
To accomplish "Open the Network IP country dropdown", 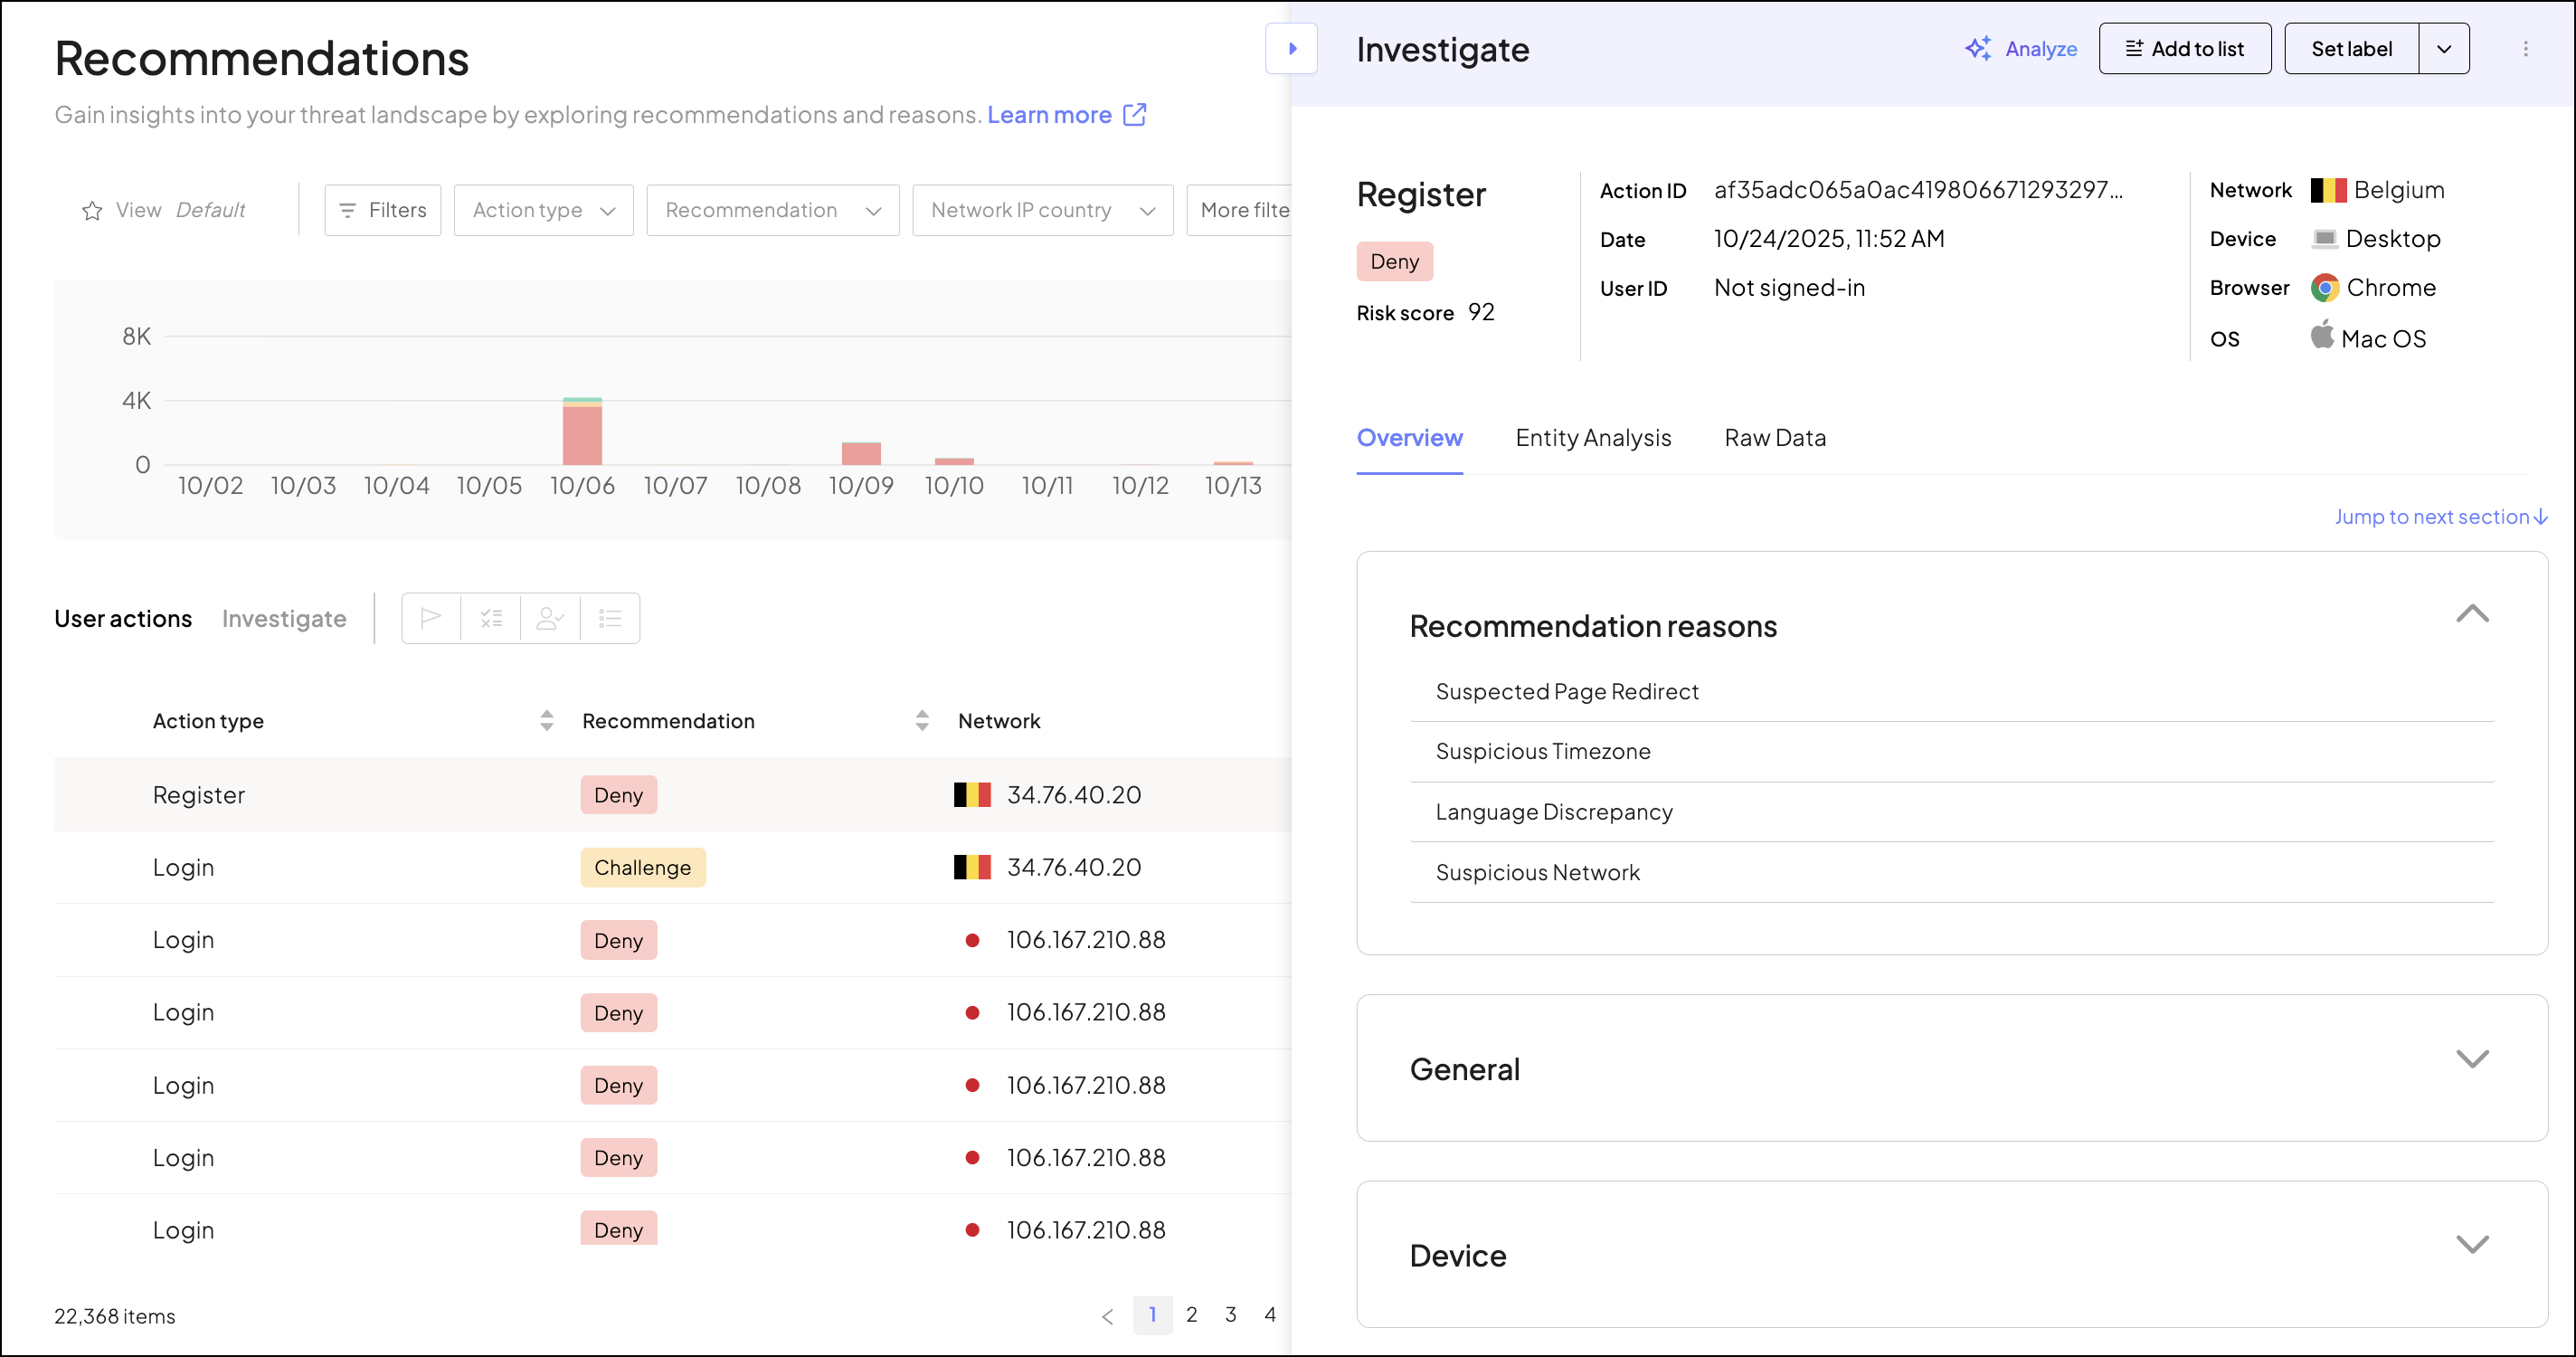I will [1042, 210].
